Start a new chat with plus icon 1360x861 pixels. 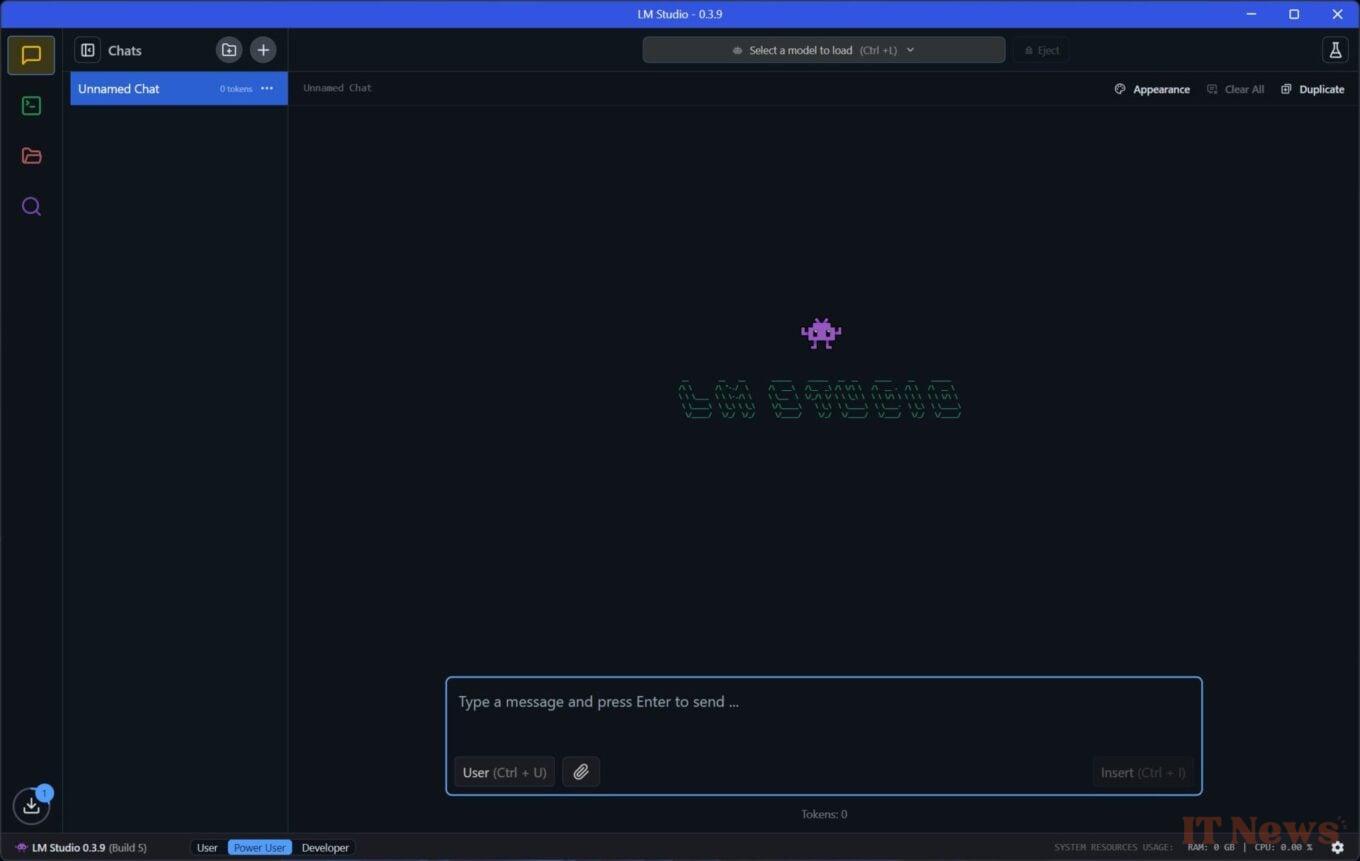[263, 50]
